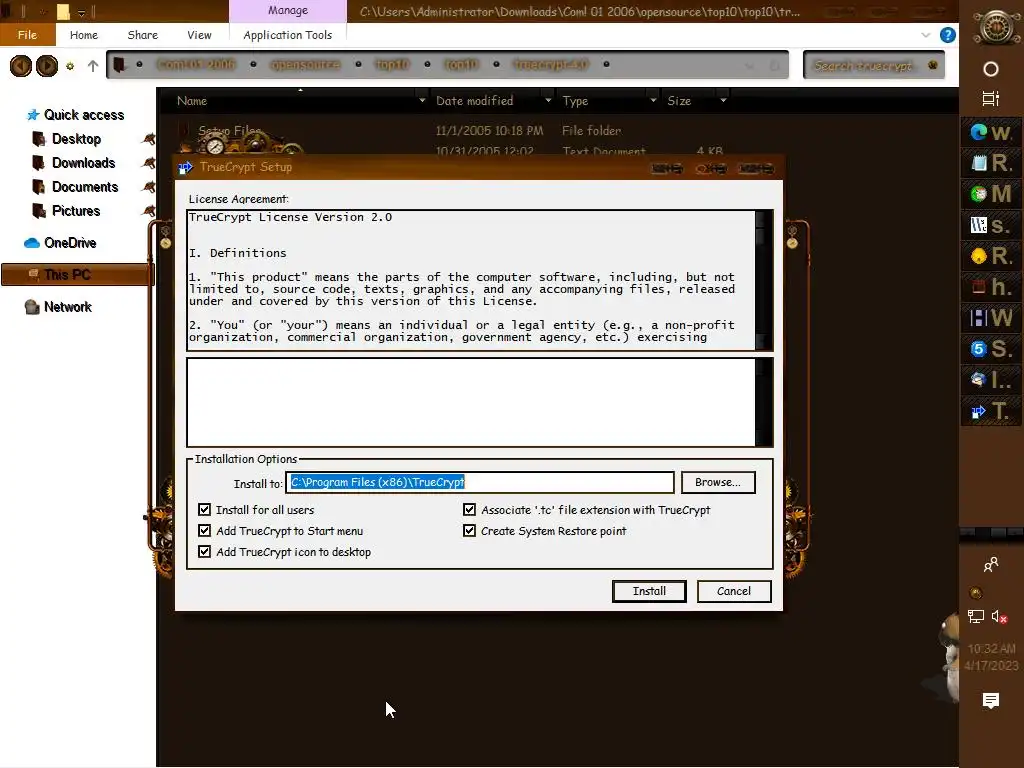This screenshot has height=768, width=1024.
Task: Select Network in navigation pane
Action: pyautogui.click(x=67, y=307)
